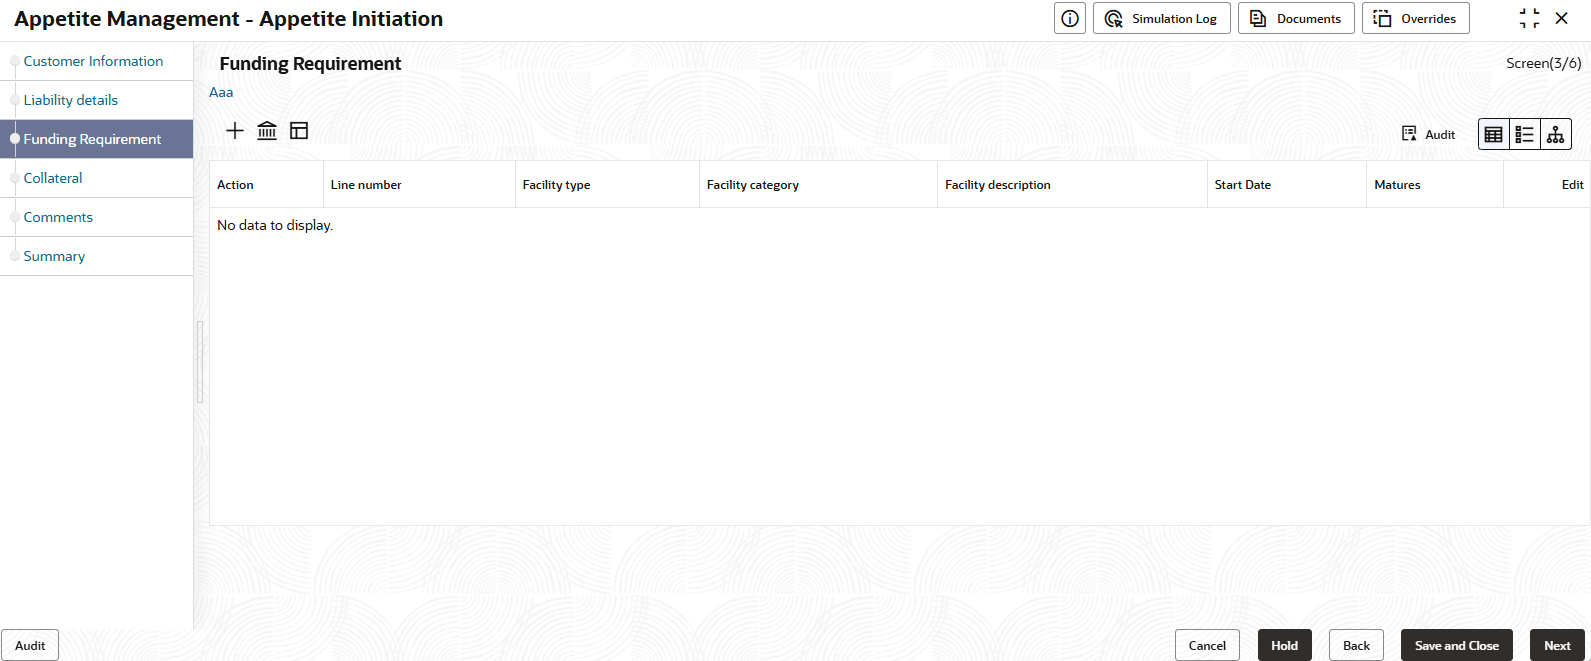Collapse the window with the minimize-screen icon

(x=1529, y=18)
